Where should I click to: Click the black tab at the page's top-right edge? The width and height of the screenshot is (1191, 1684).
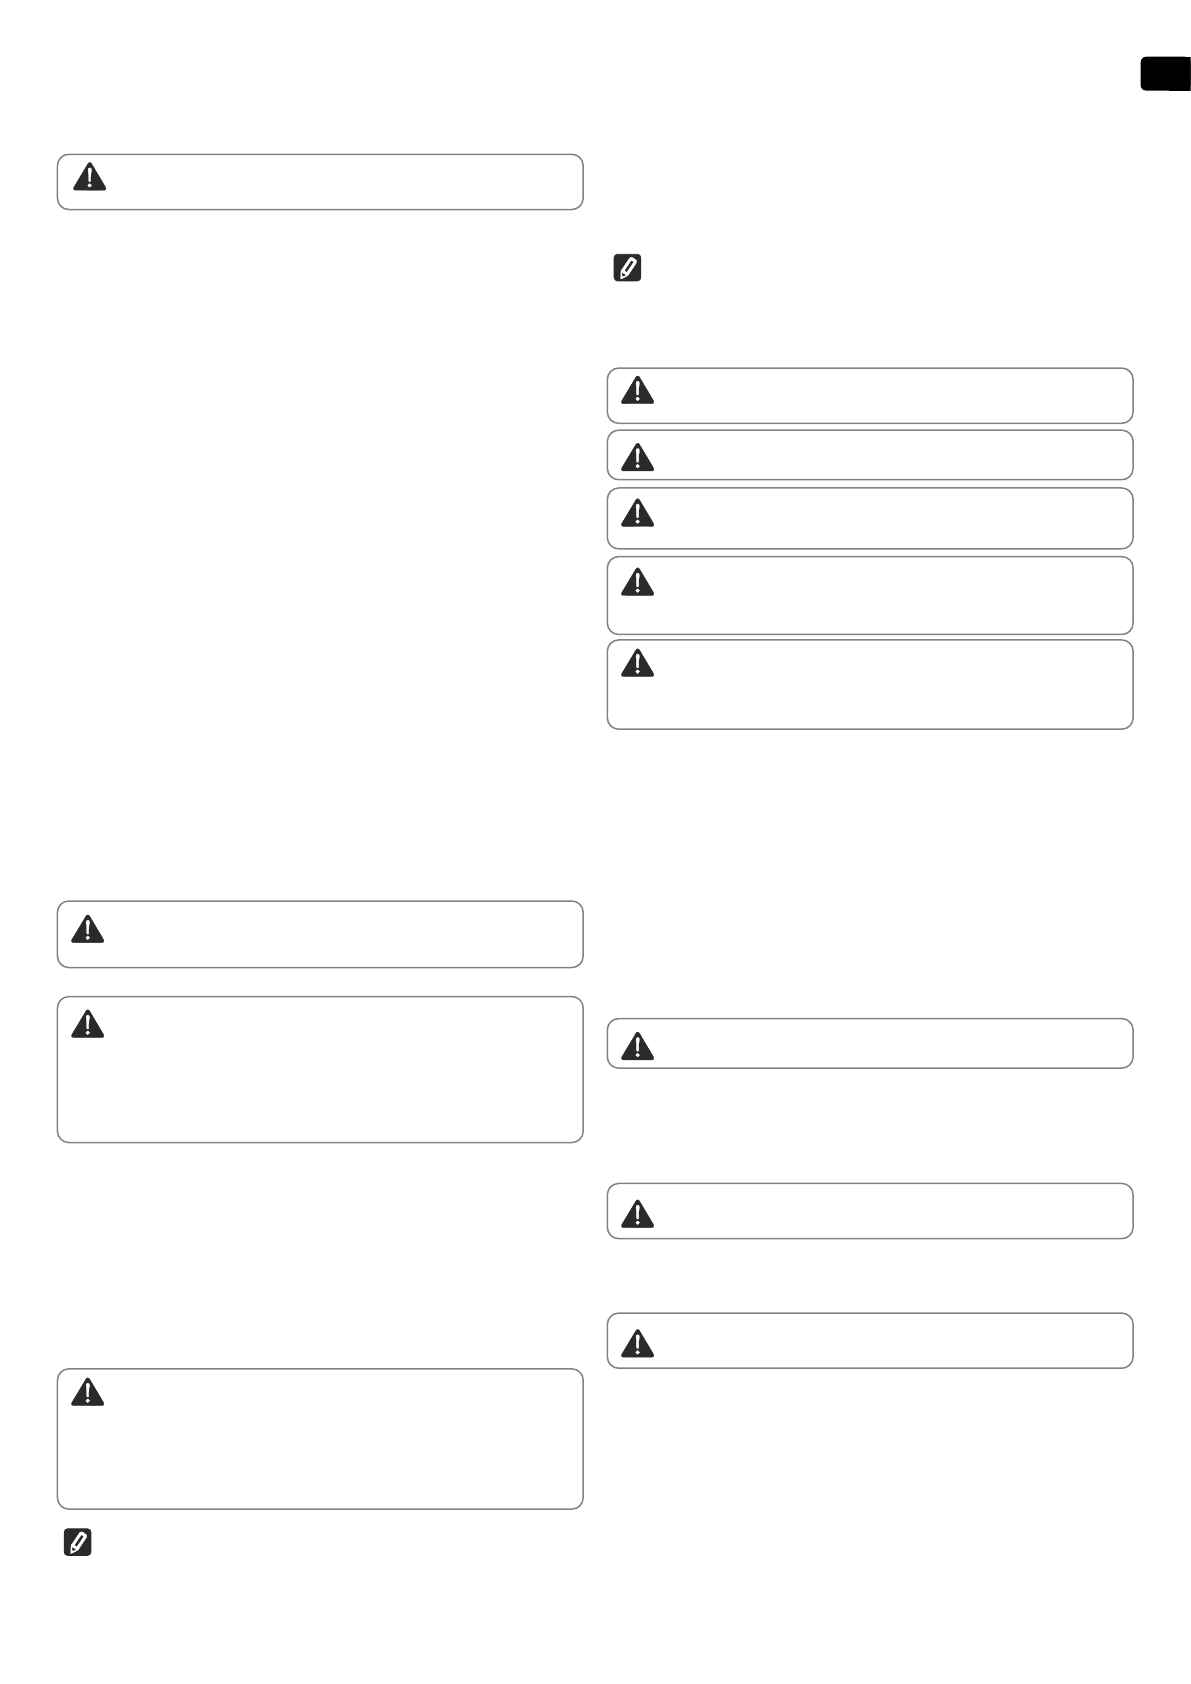pyautogui.click(x=1165, y=75)
